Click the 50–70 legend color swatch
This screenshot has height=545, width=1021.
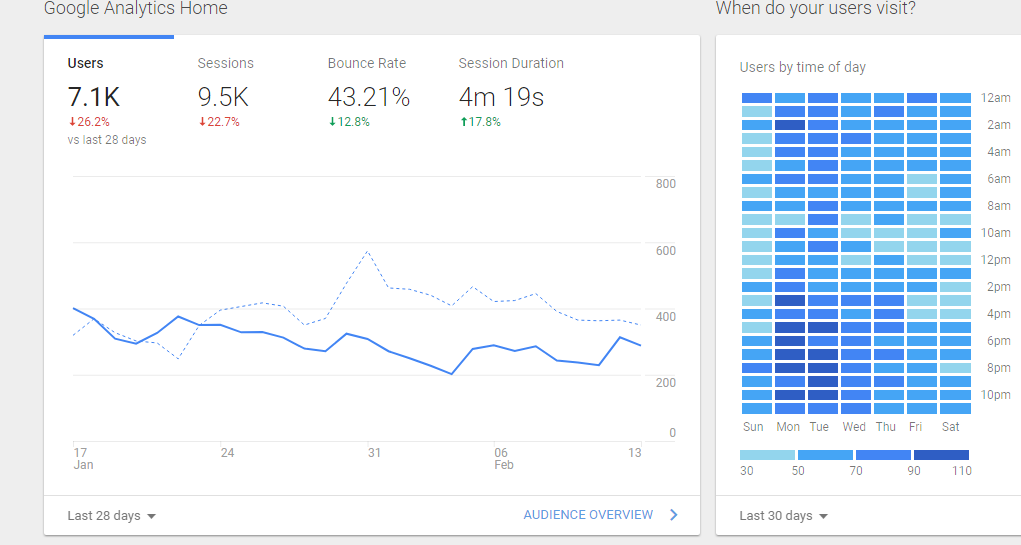825,455
